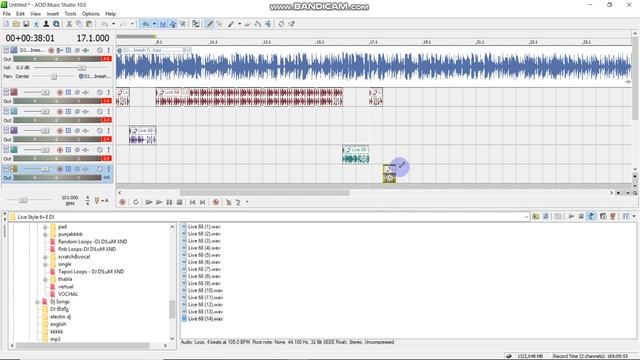Go to end of project
This screenshot has width=640, height=360.
coord(203,202)
